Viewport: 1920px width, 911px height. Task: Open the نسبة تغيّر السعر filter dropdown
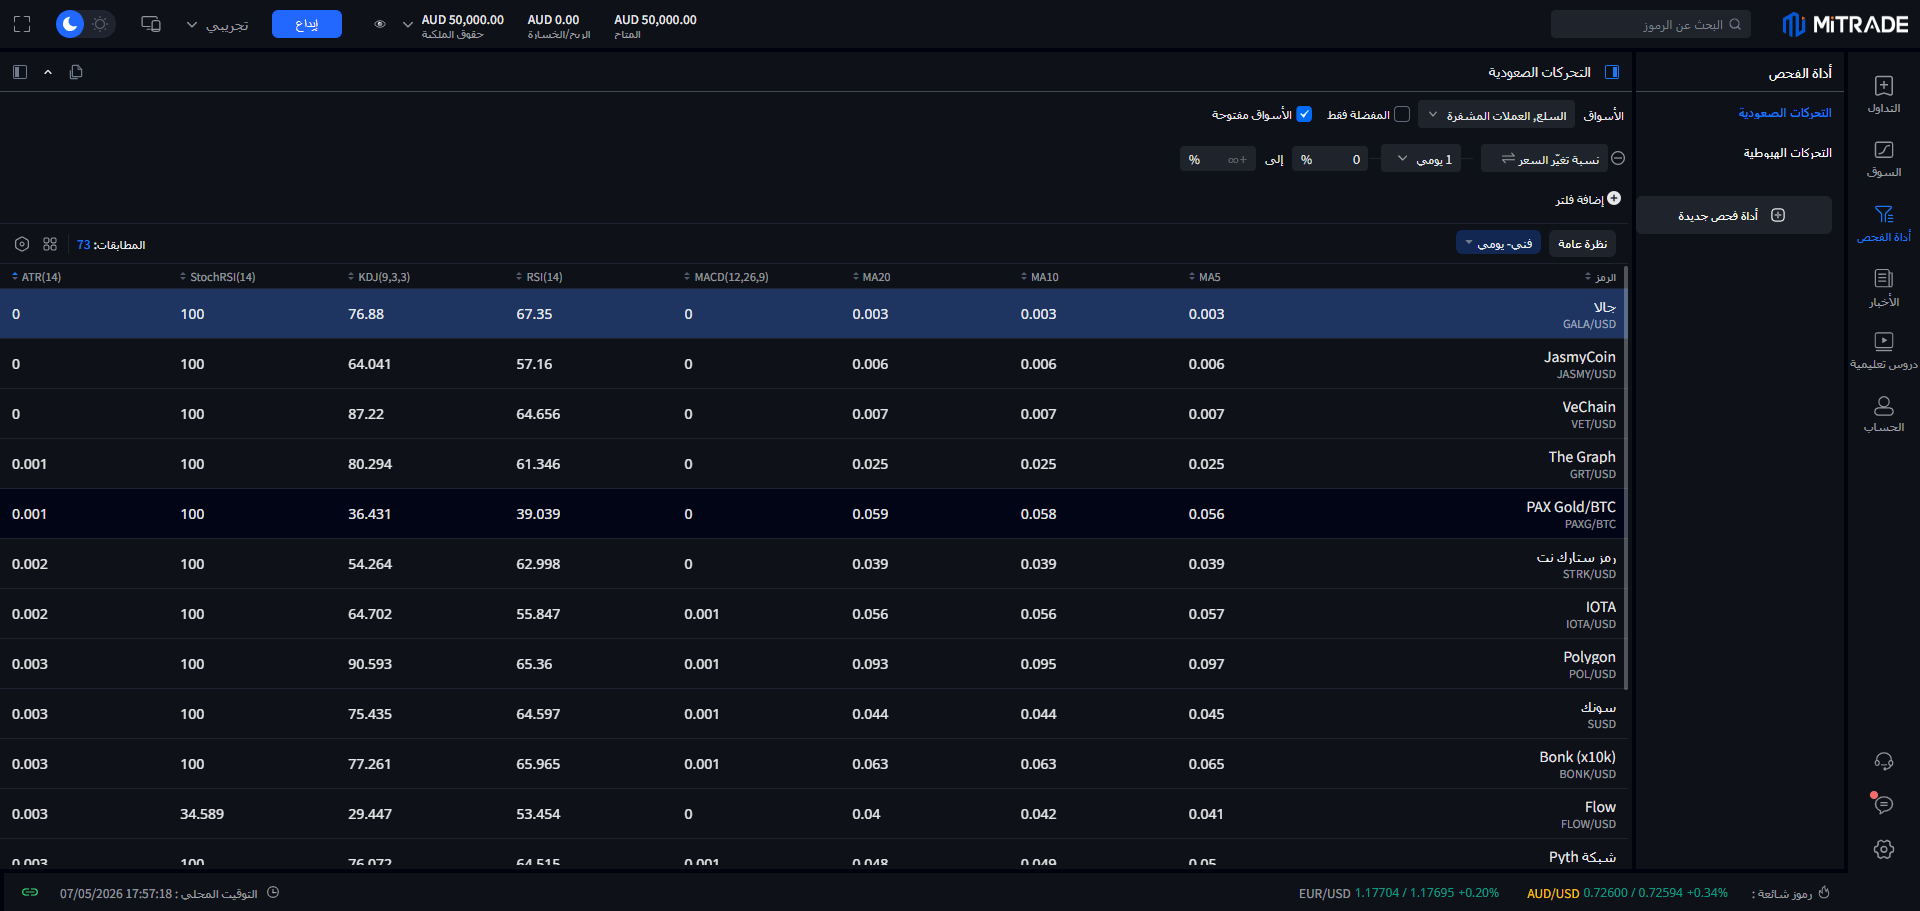coord(1544,159)
